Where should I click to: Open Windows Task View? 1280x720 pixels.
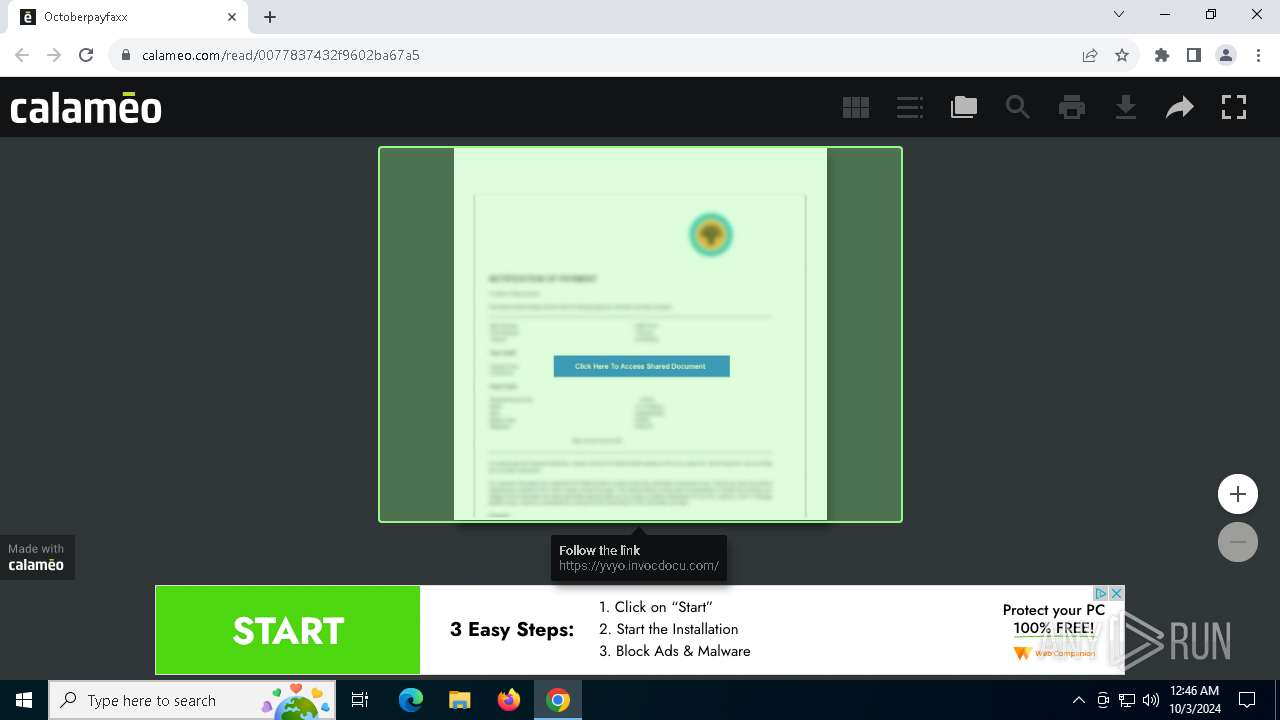point(360,700)
